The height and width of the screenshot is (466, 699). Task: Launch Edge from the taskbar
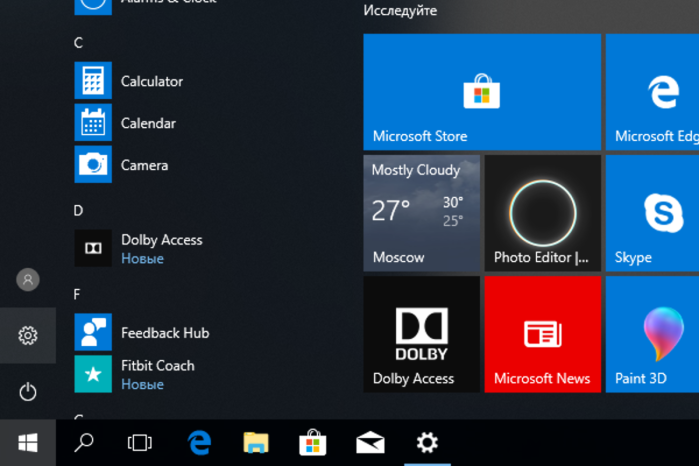pyautogui.click(x=199, y=443)
